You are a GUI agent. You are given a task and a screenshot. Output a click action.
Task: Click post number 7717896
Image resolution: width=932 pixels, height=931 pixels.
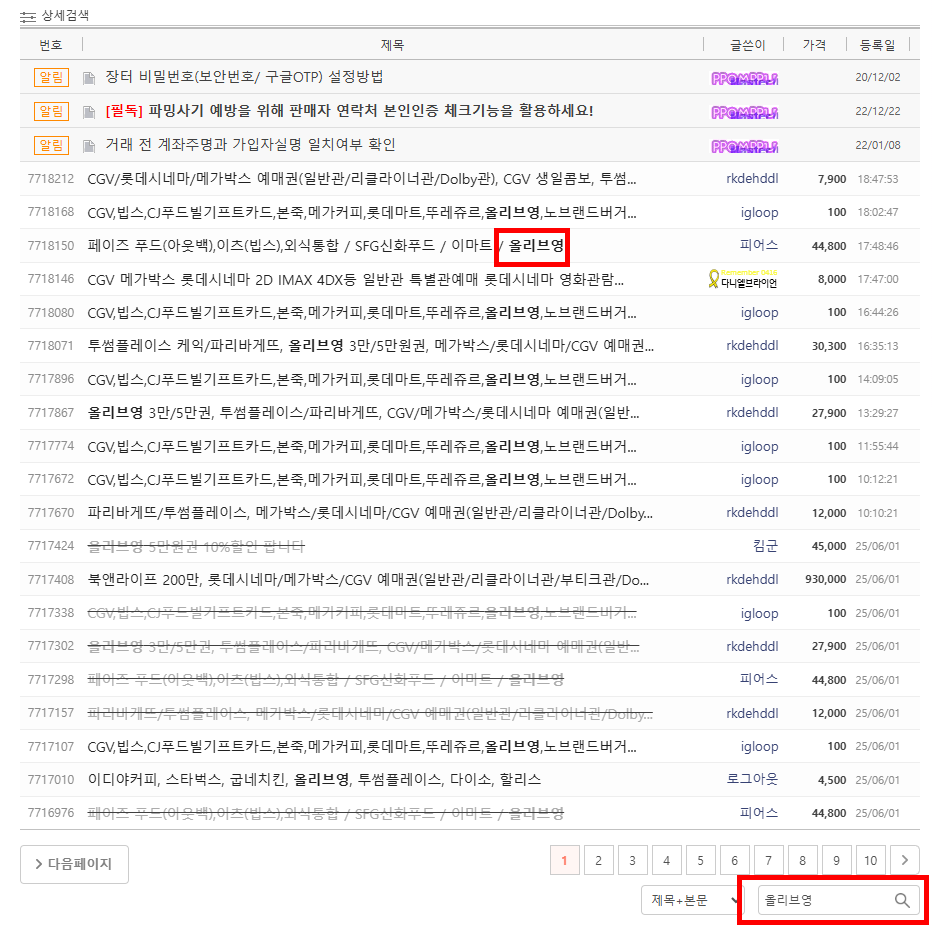tap(51, 379)
